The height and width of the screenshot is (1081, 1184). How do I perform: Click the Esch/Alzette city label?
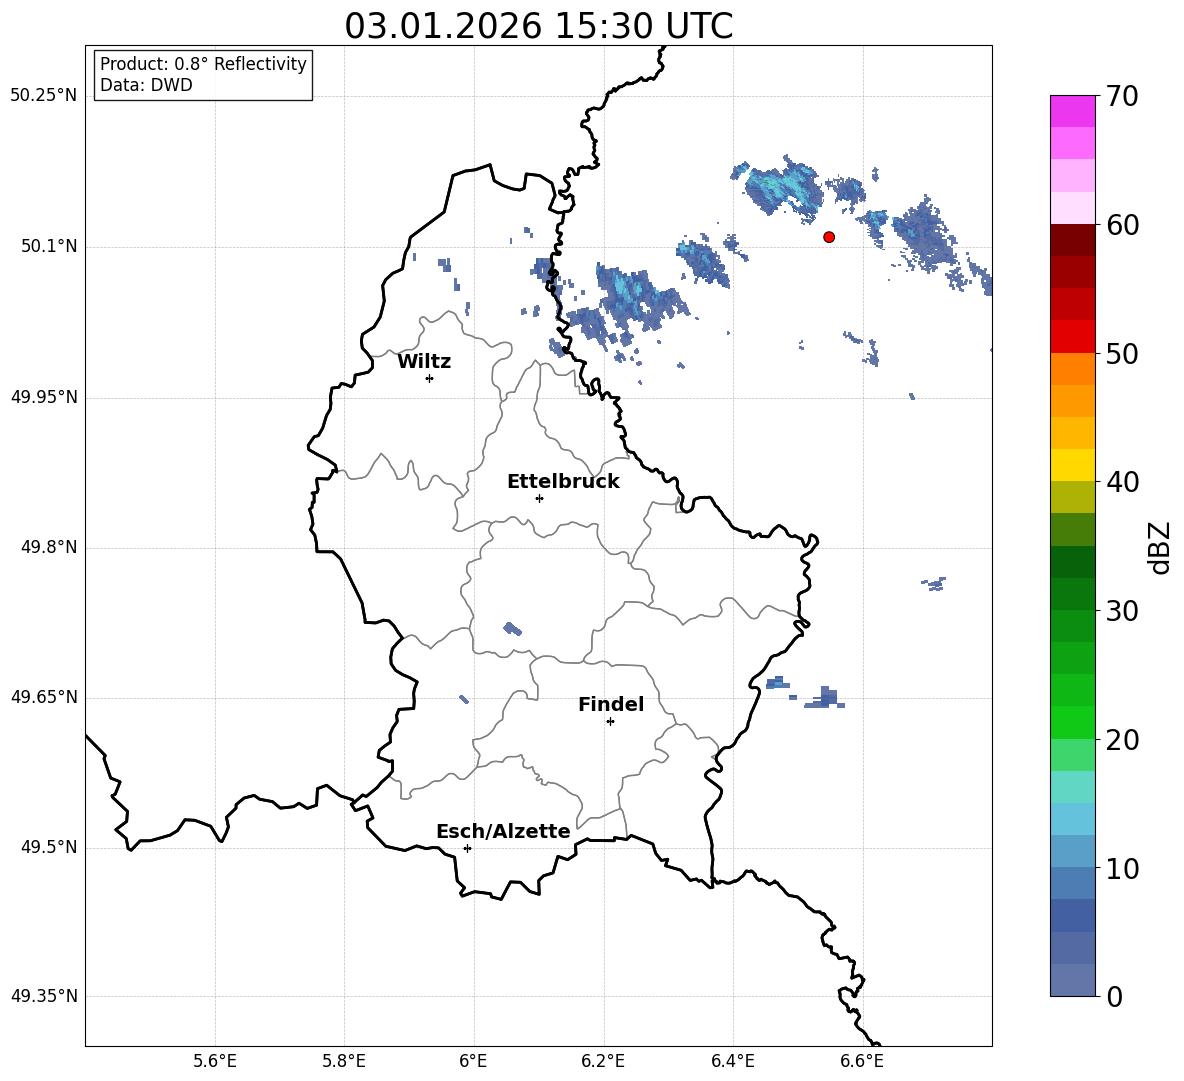pyautogui.click(x=503, y=831)
